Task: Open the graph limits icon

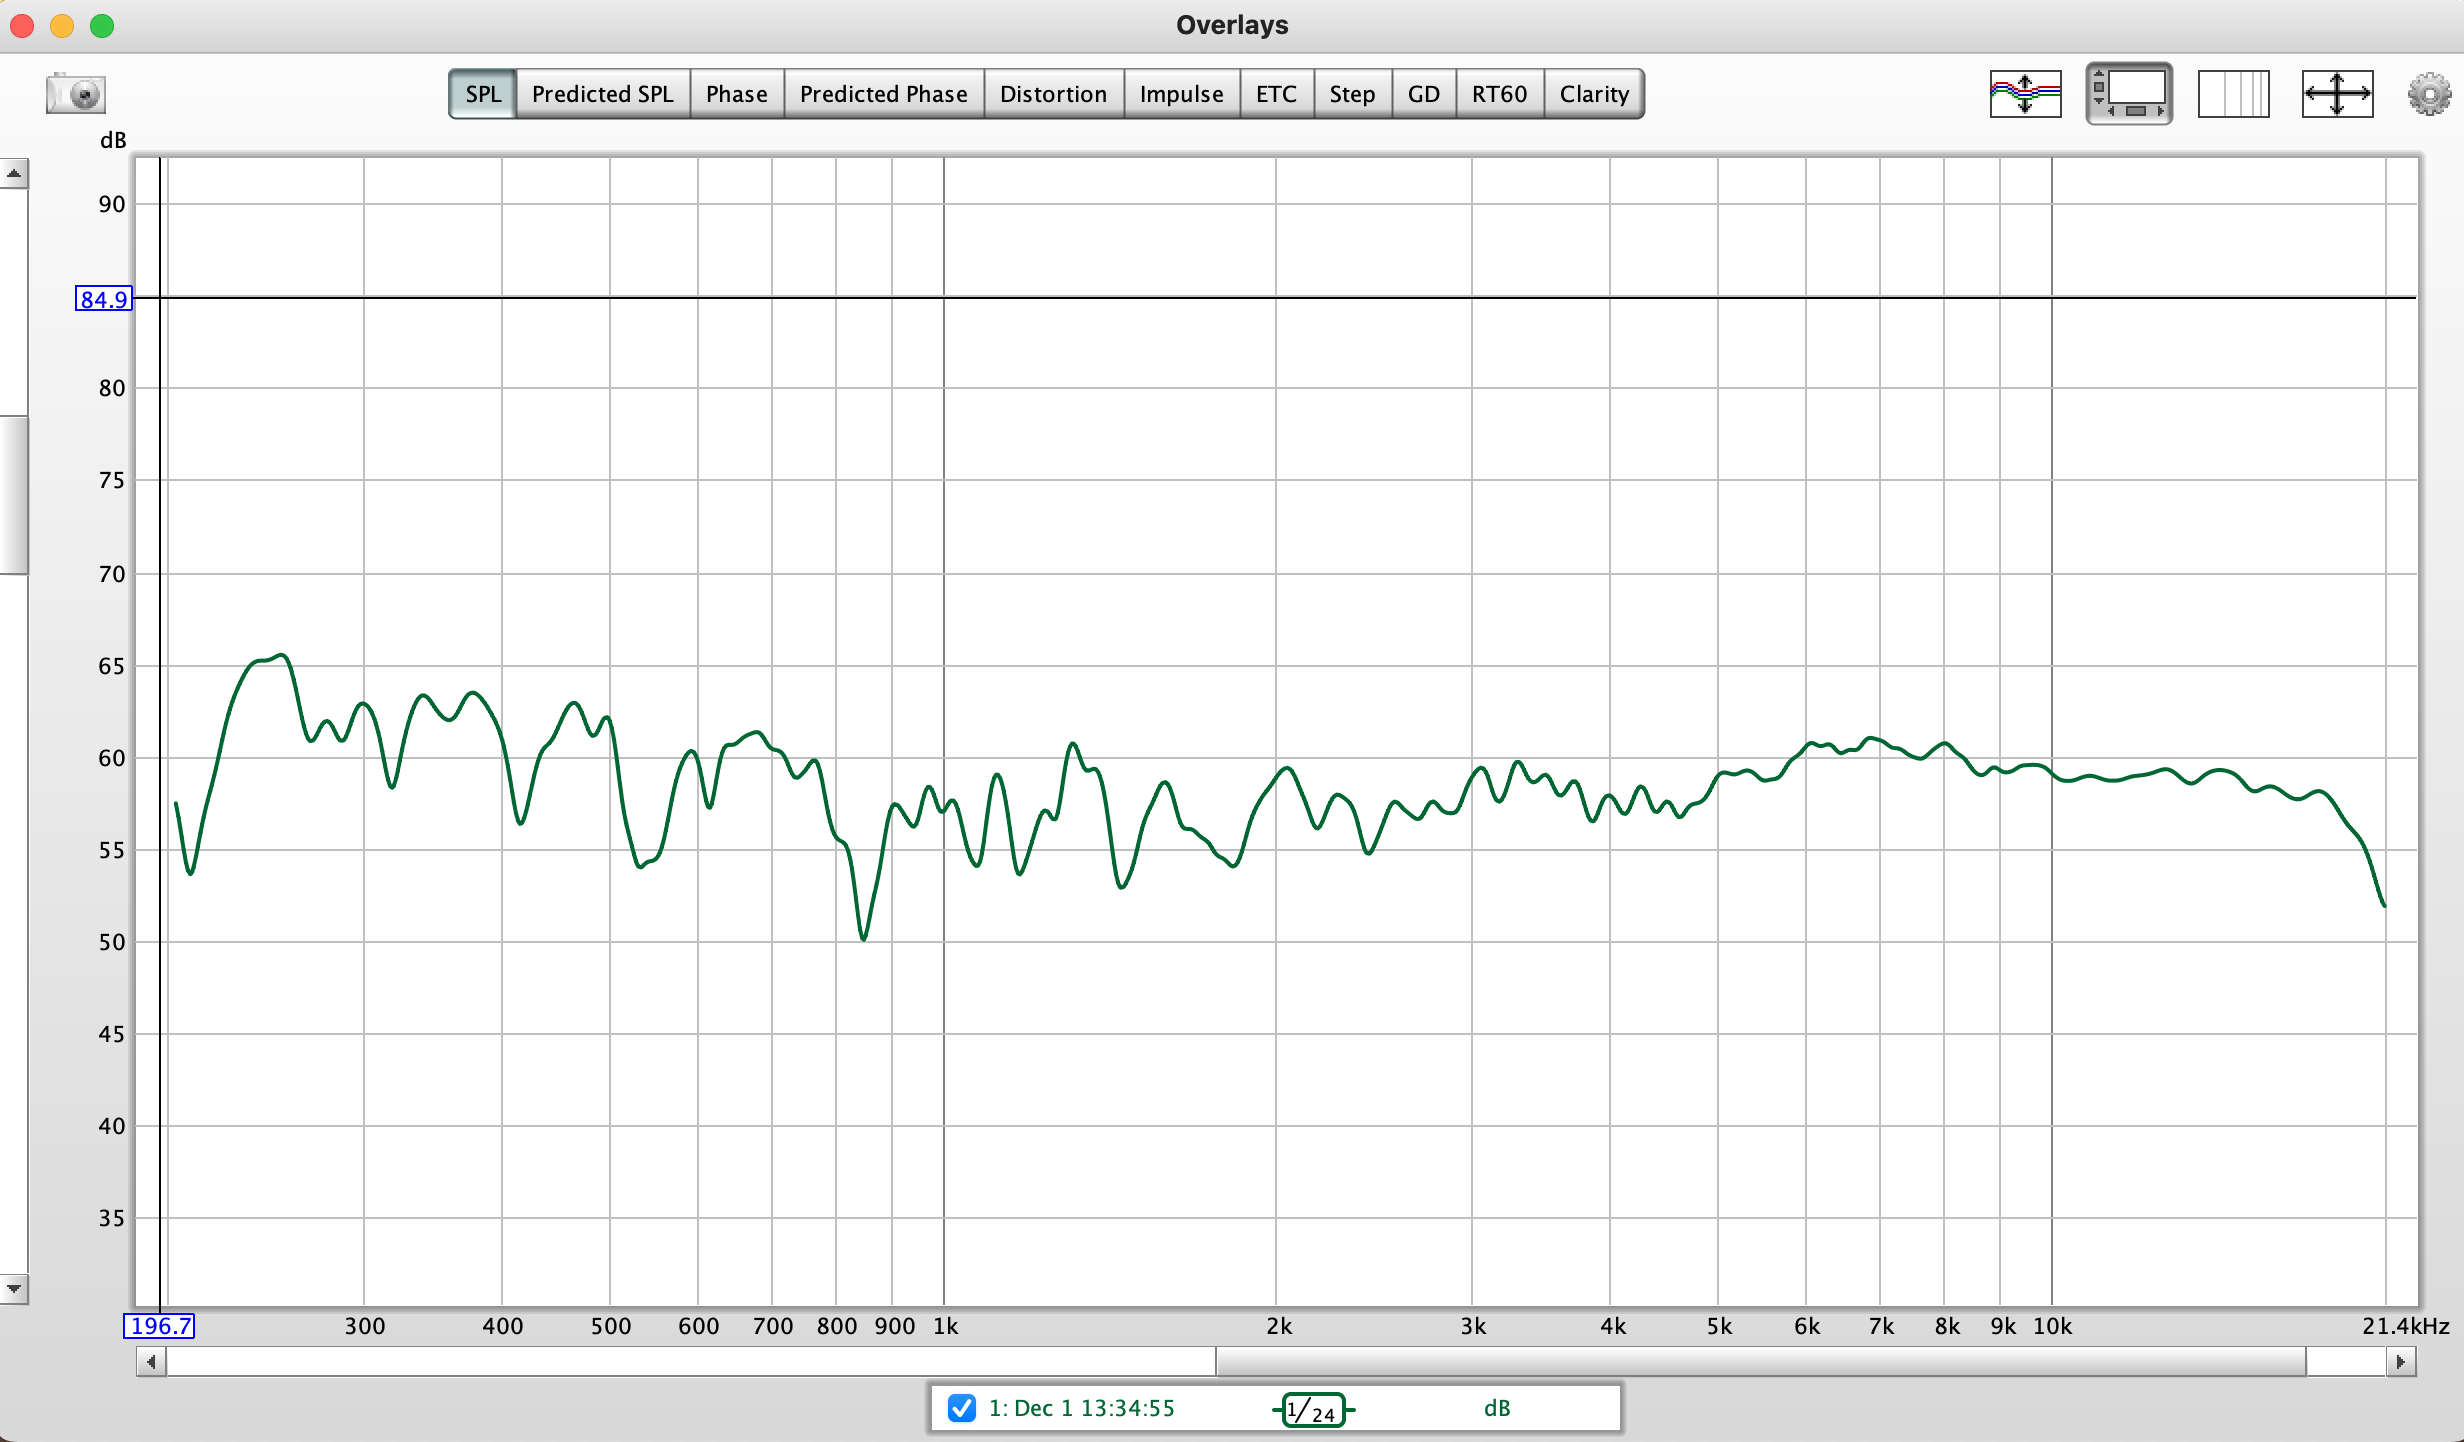Action: tap(2233, 94)
